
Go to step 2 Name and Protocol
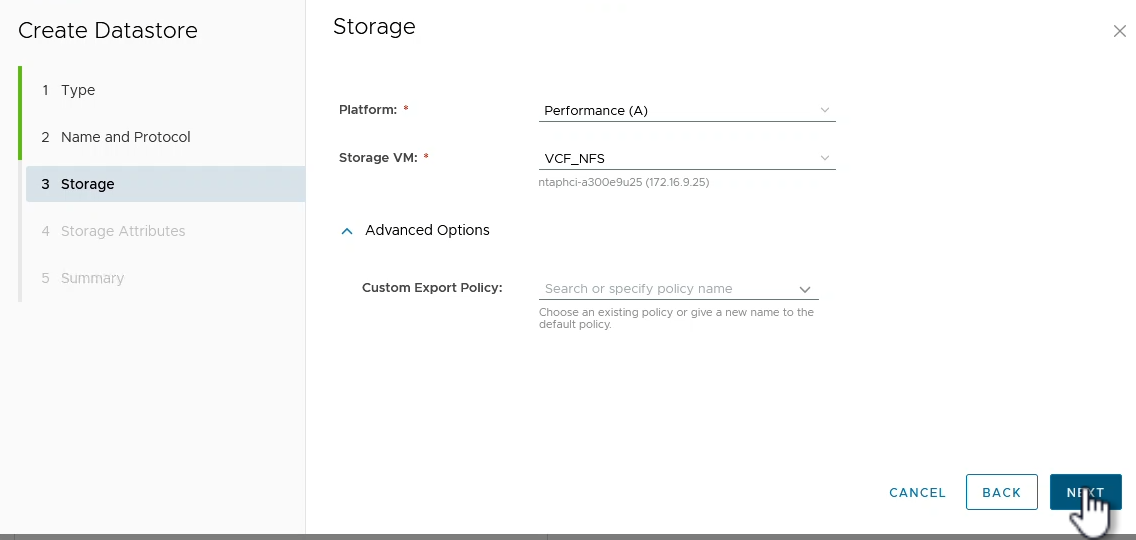tap(125, 137)
